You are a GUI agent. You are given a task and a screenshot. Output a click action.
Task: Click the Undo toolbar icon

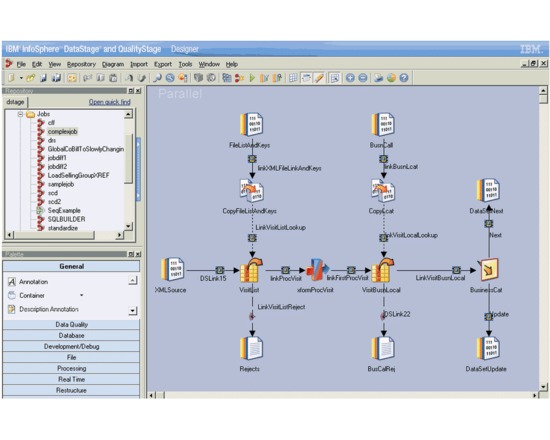pyautogui.click(x=129, y=78)
